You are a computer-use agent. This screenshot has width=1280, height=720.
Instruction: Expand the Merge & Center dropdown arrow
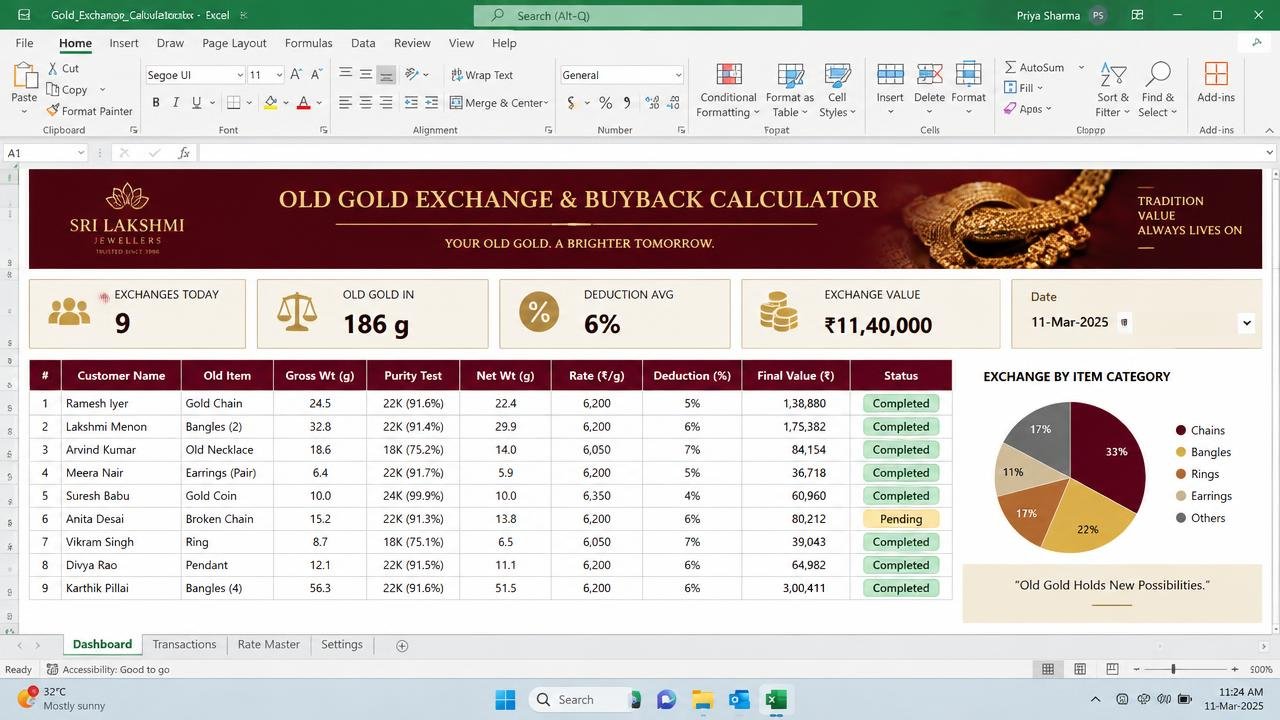click(545, 103)
